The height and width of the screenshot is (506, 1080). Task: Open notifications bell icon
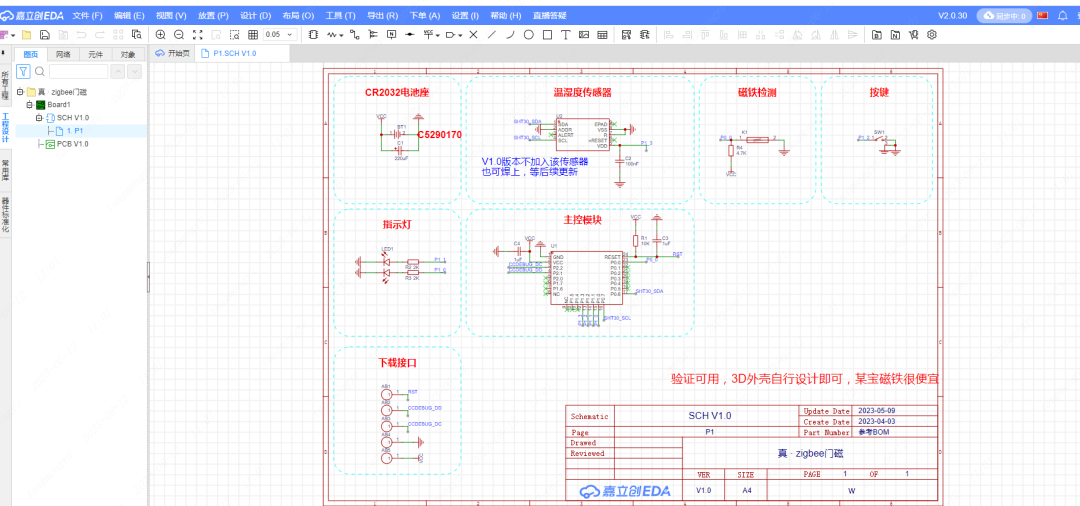(1061, 15)
